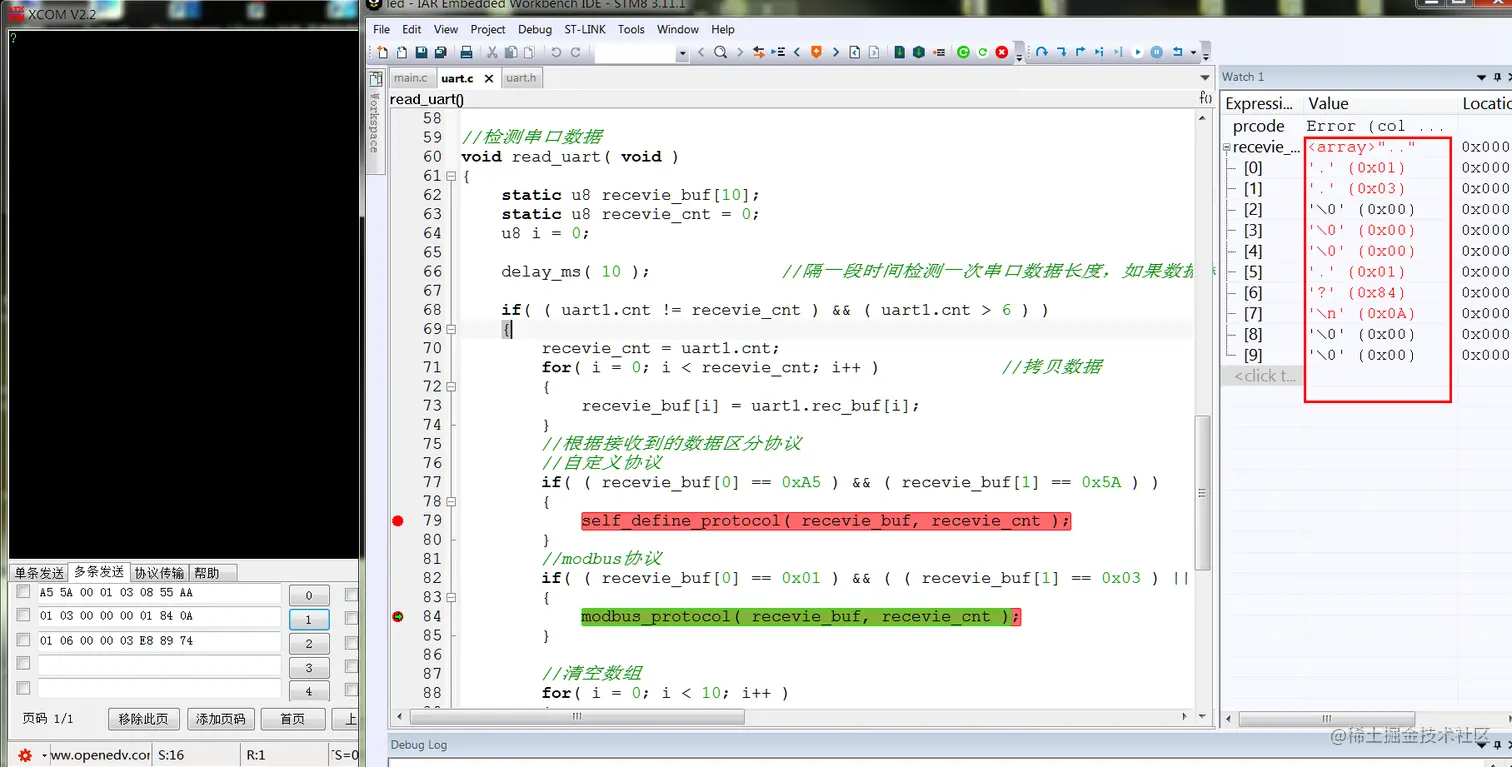This screenshot has height=767, width=1512.
Task: Close the uart.c tab with its X
Action: (489, 78)
